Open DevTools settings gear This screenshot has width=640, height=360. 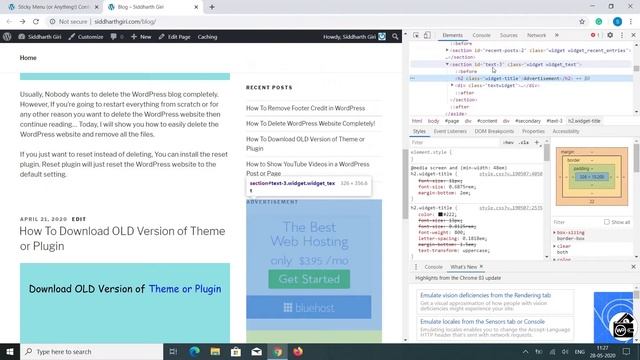pos(610,36)
